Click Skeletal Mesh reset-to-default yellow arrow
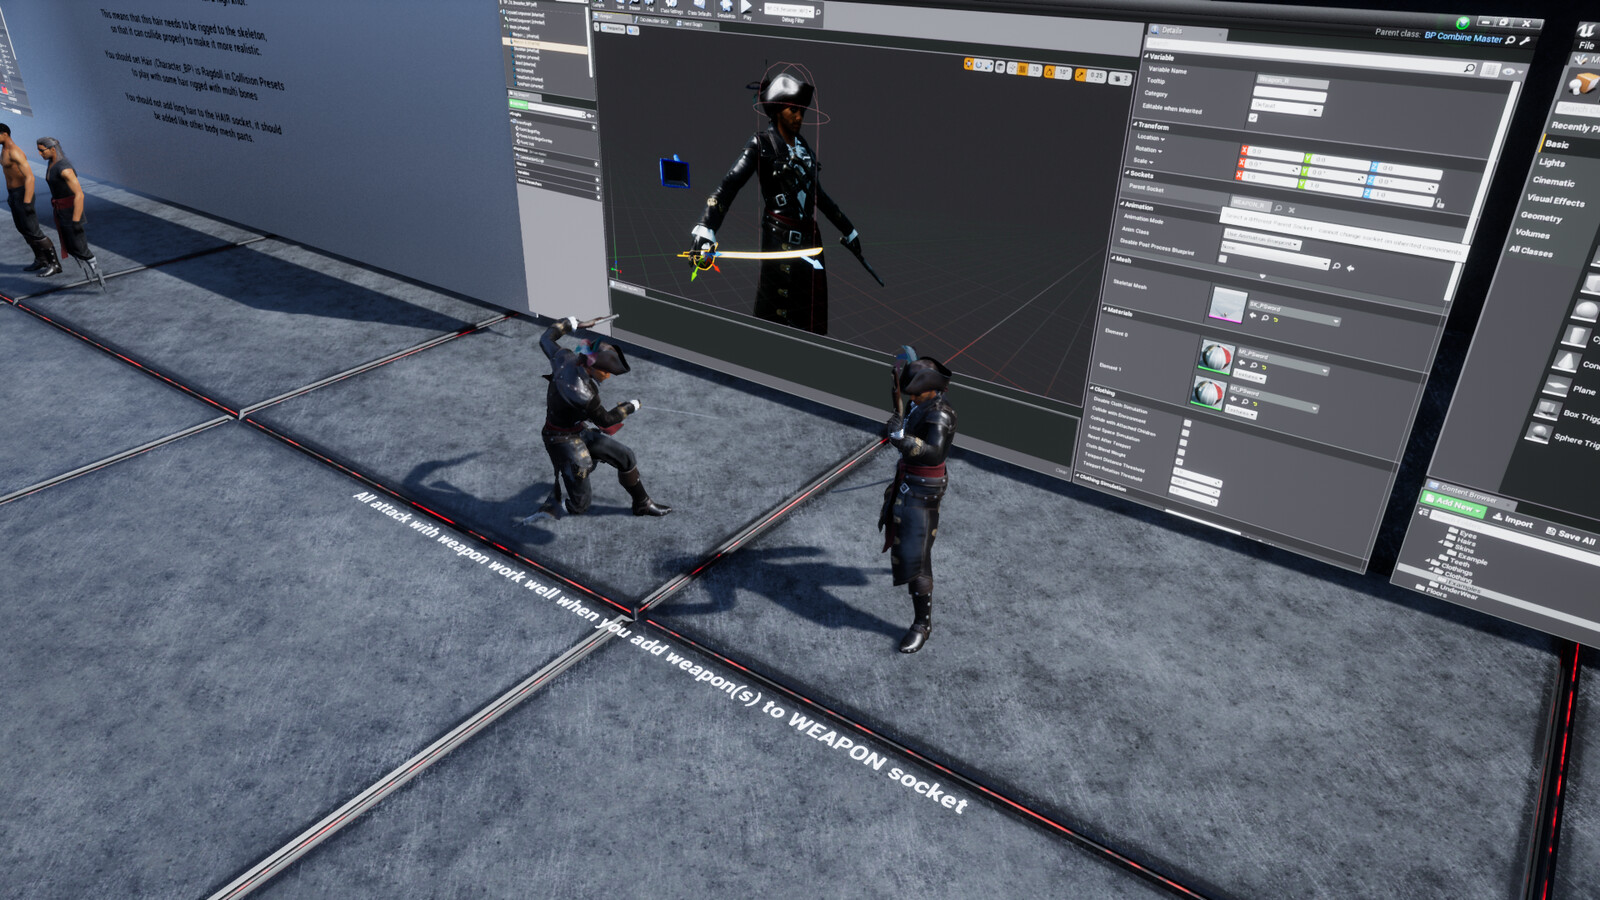 click(1276, 319)
